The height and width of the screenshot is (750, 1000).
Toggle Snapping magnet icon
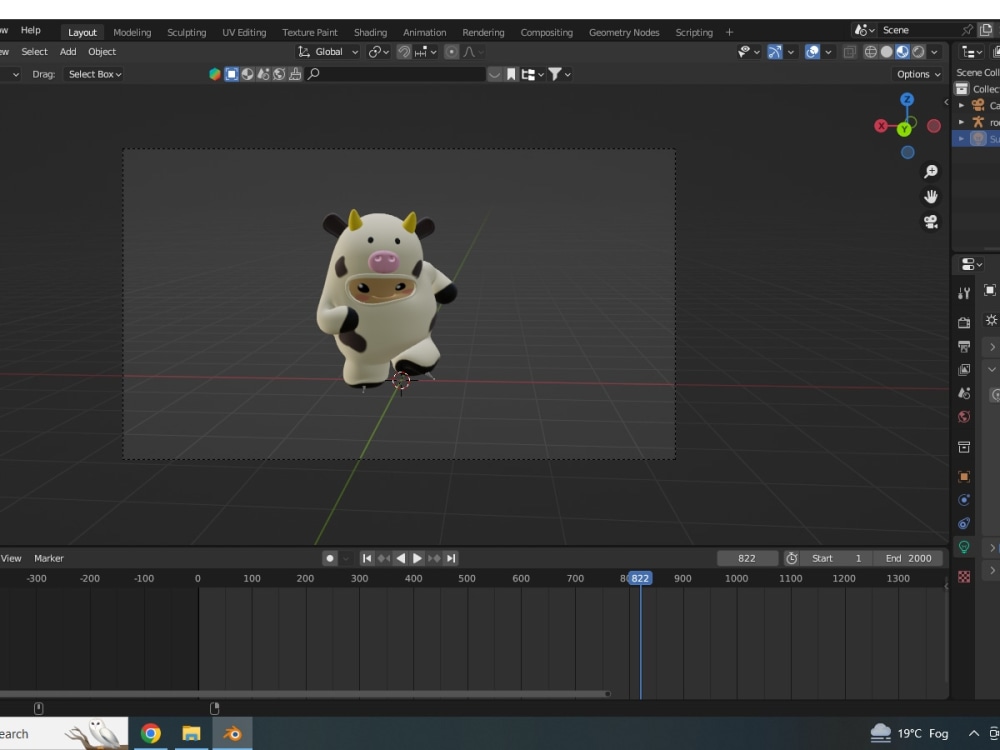point(403,51)
